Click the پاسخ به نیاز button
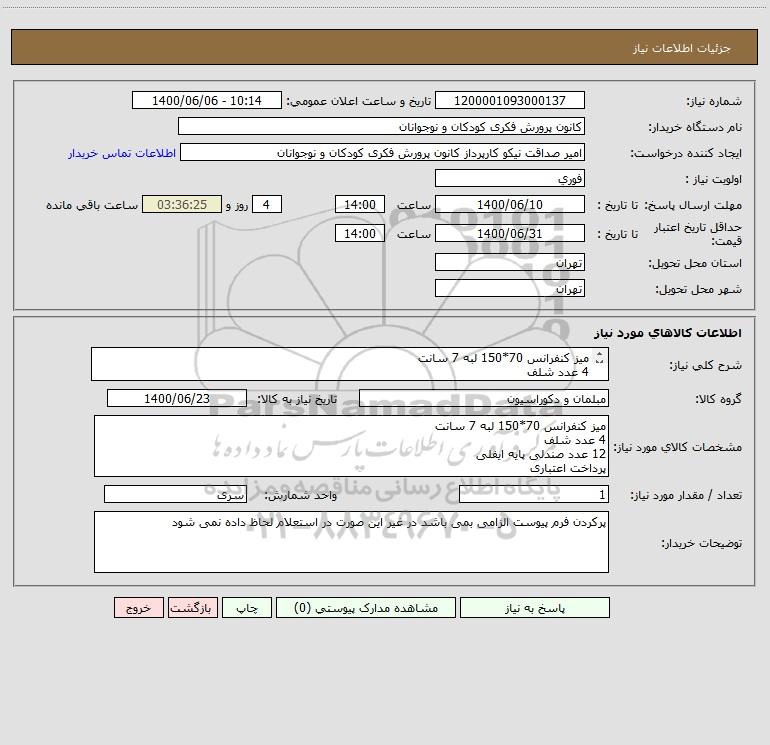This screenshot has height=745, width=770. [x=534, y=608]
